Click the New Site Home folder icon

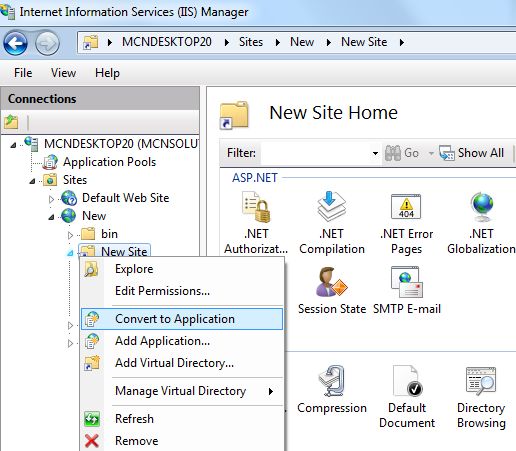pos(234,115)
